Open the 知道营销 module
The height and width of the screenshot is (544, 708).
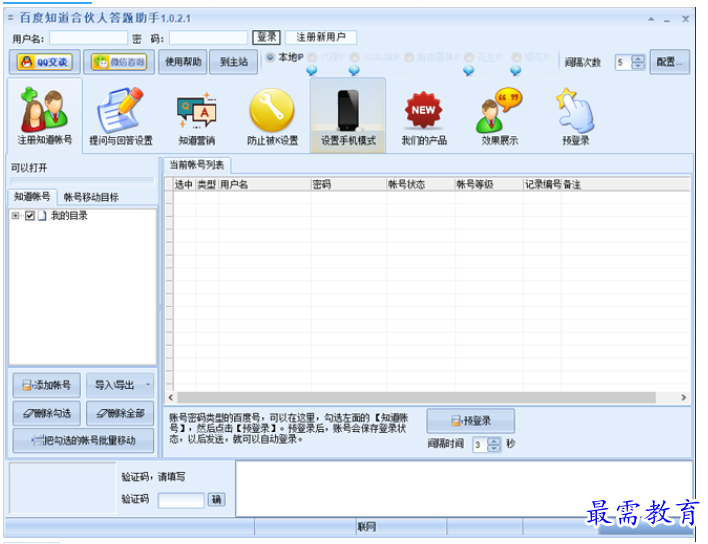(196, 116)
